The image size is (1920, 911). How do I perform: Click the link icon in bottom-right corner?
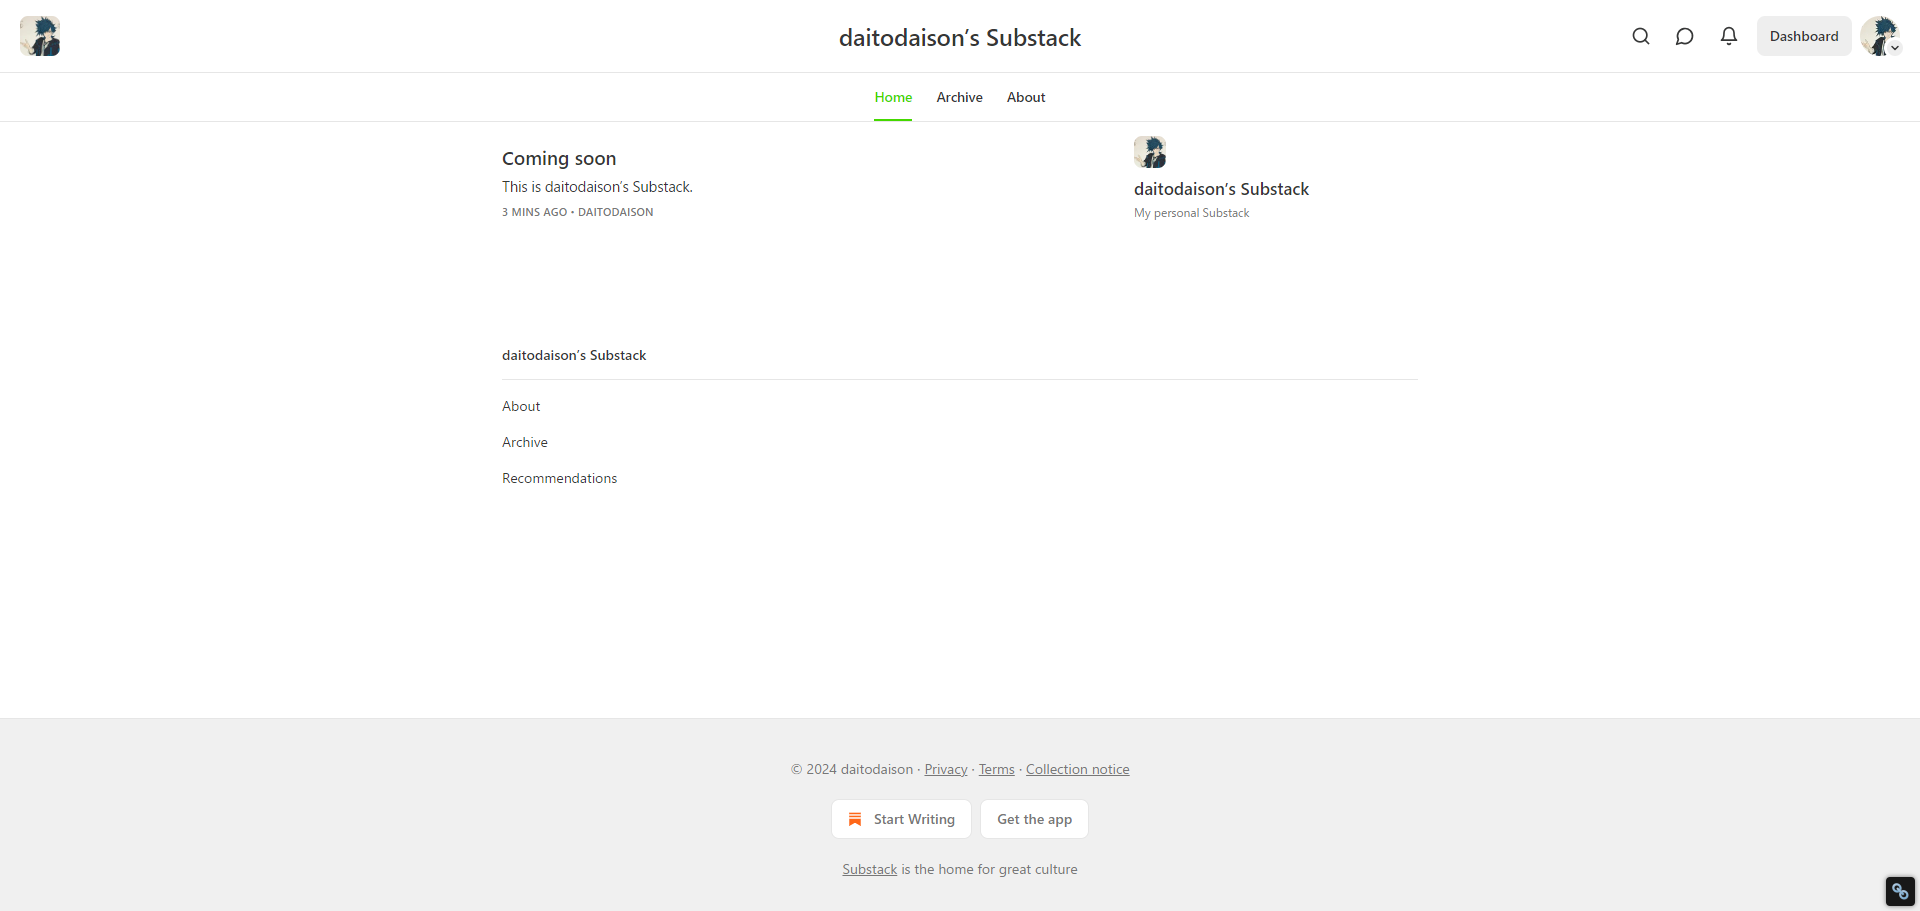pos(1900,891)
